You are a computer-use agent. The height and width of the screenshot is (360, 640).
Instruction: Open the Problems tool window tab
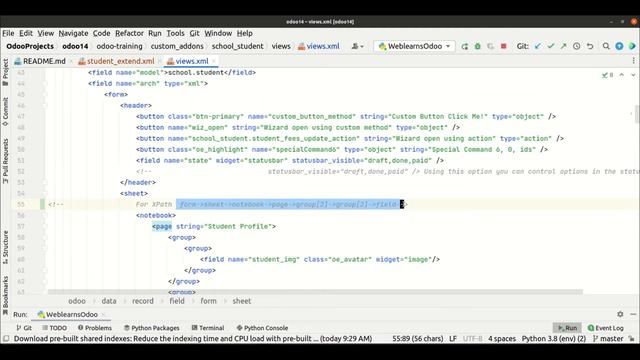(94, 328)
